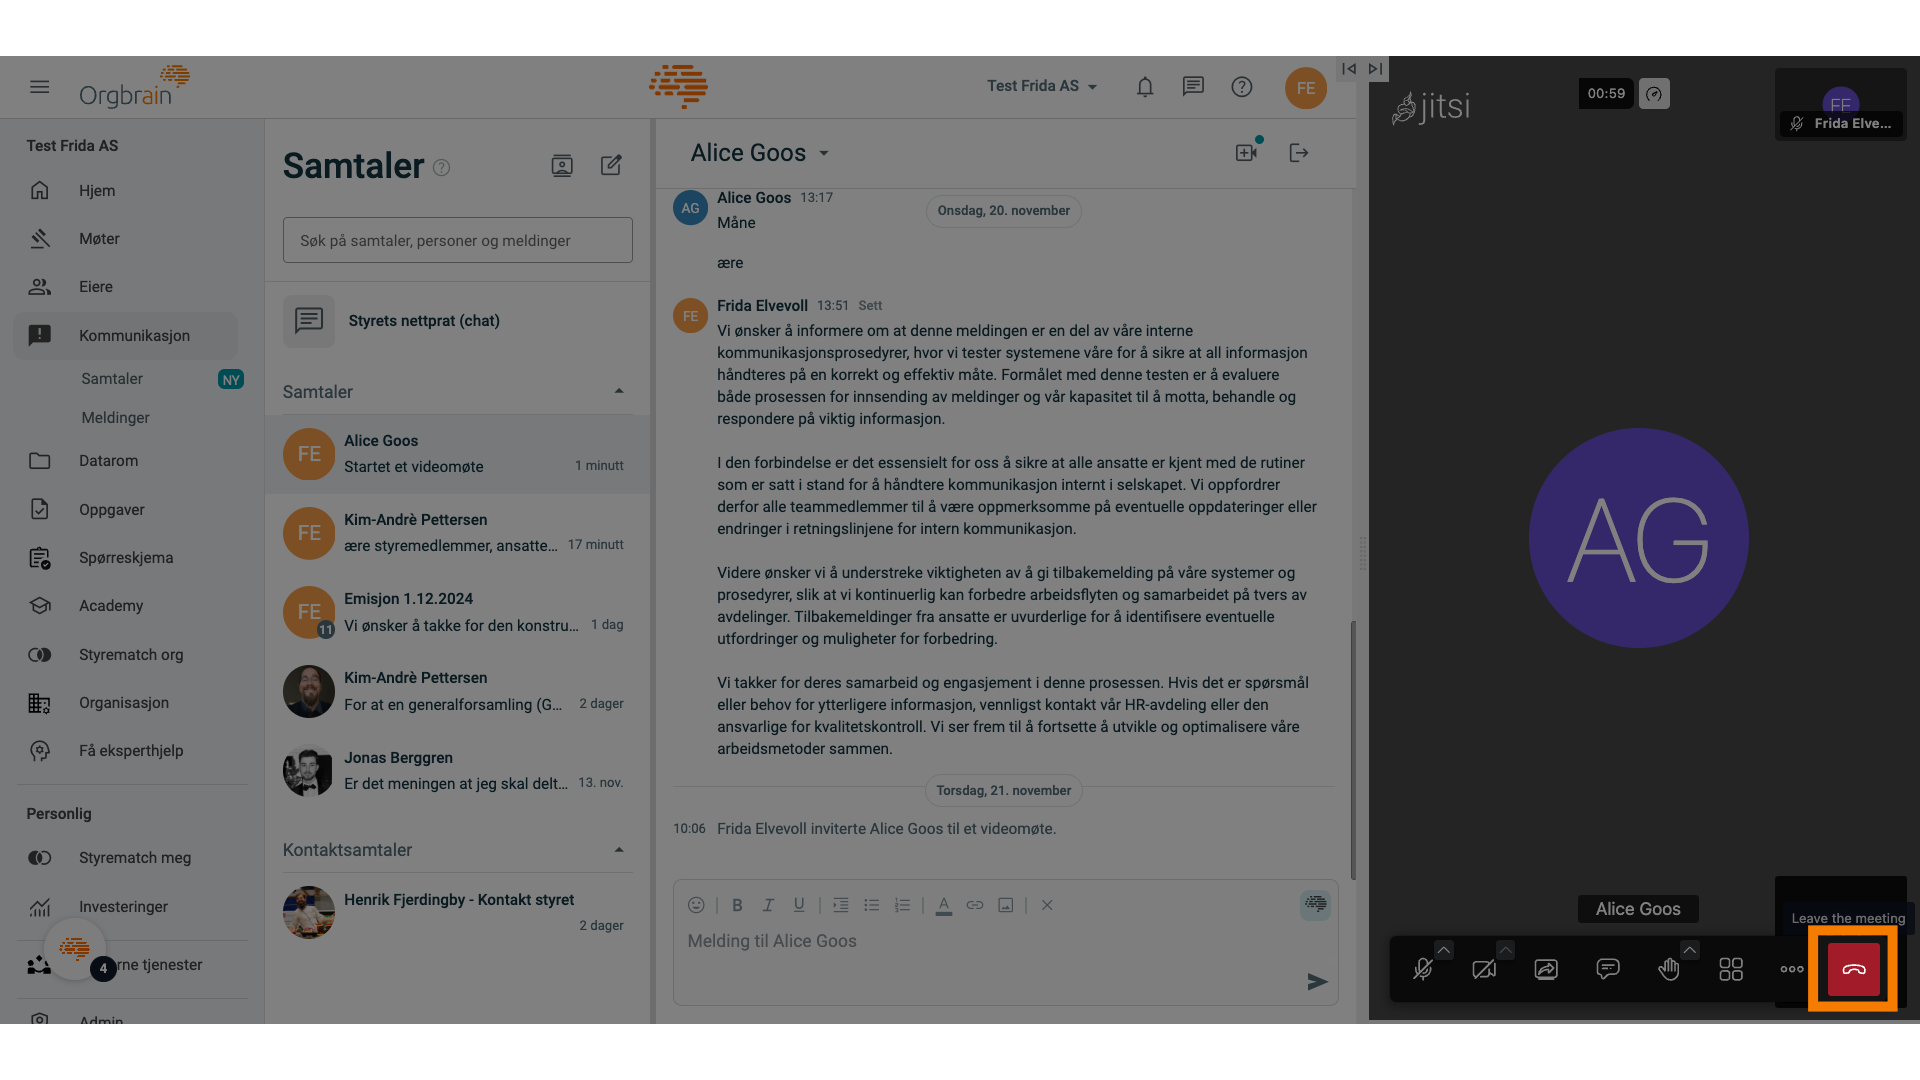The image size is (1920, 1080).
Task: Open Samtaler tab in sidebar
Action: pyautogui.click(x=112, y=378)
